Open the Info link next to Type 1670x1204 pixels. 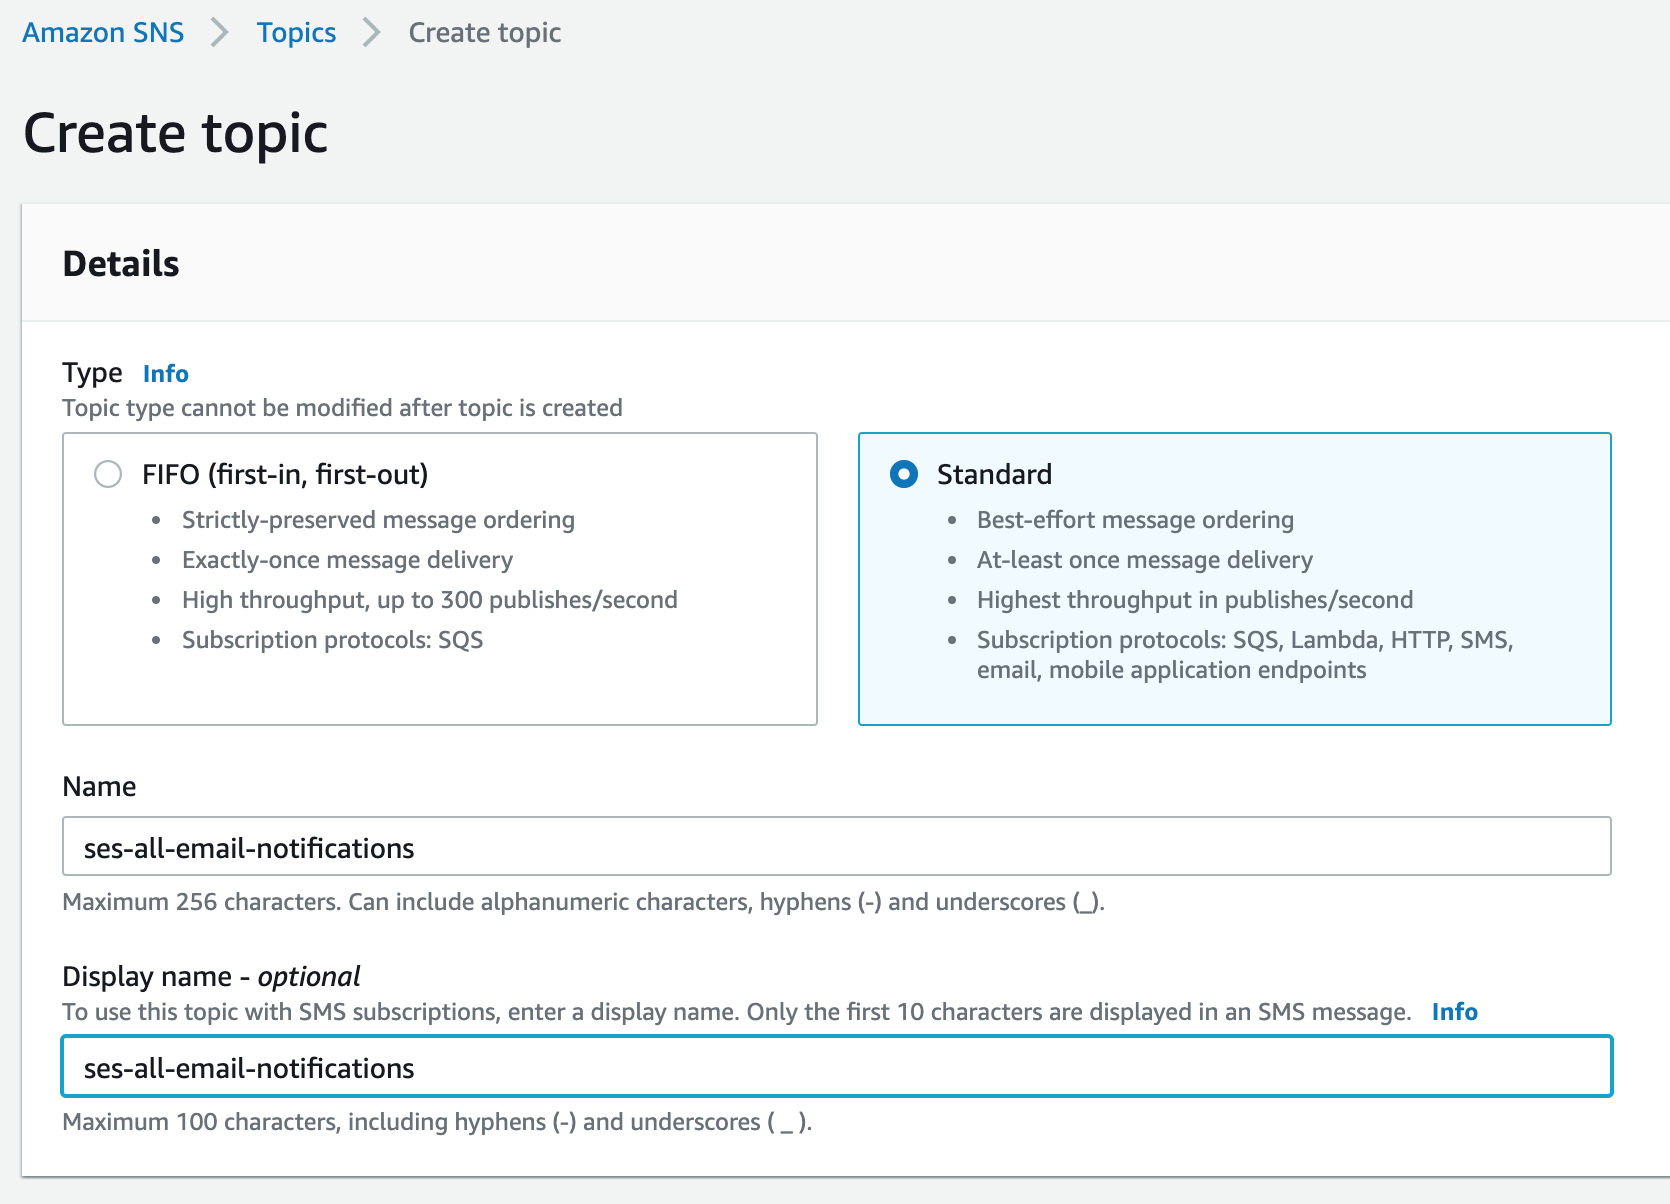point(165,374)
